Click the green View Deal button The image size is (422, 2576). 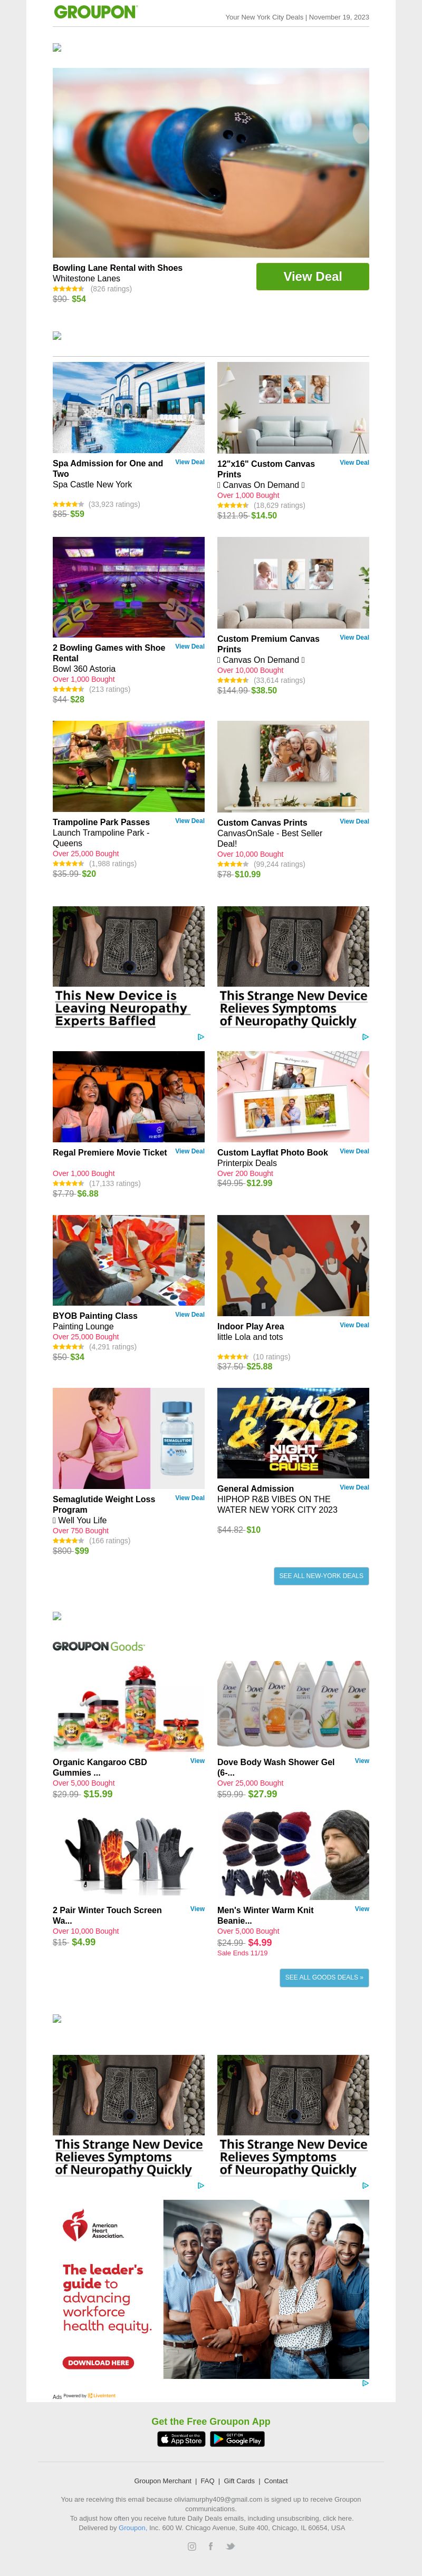(312, 277)
